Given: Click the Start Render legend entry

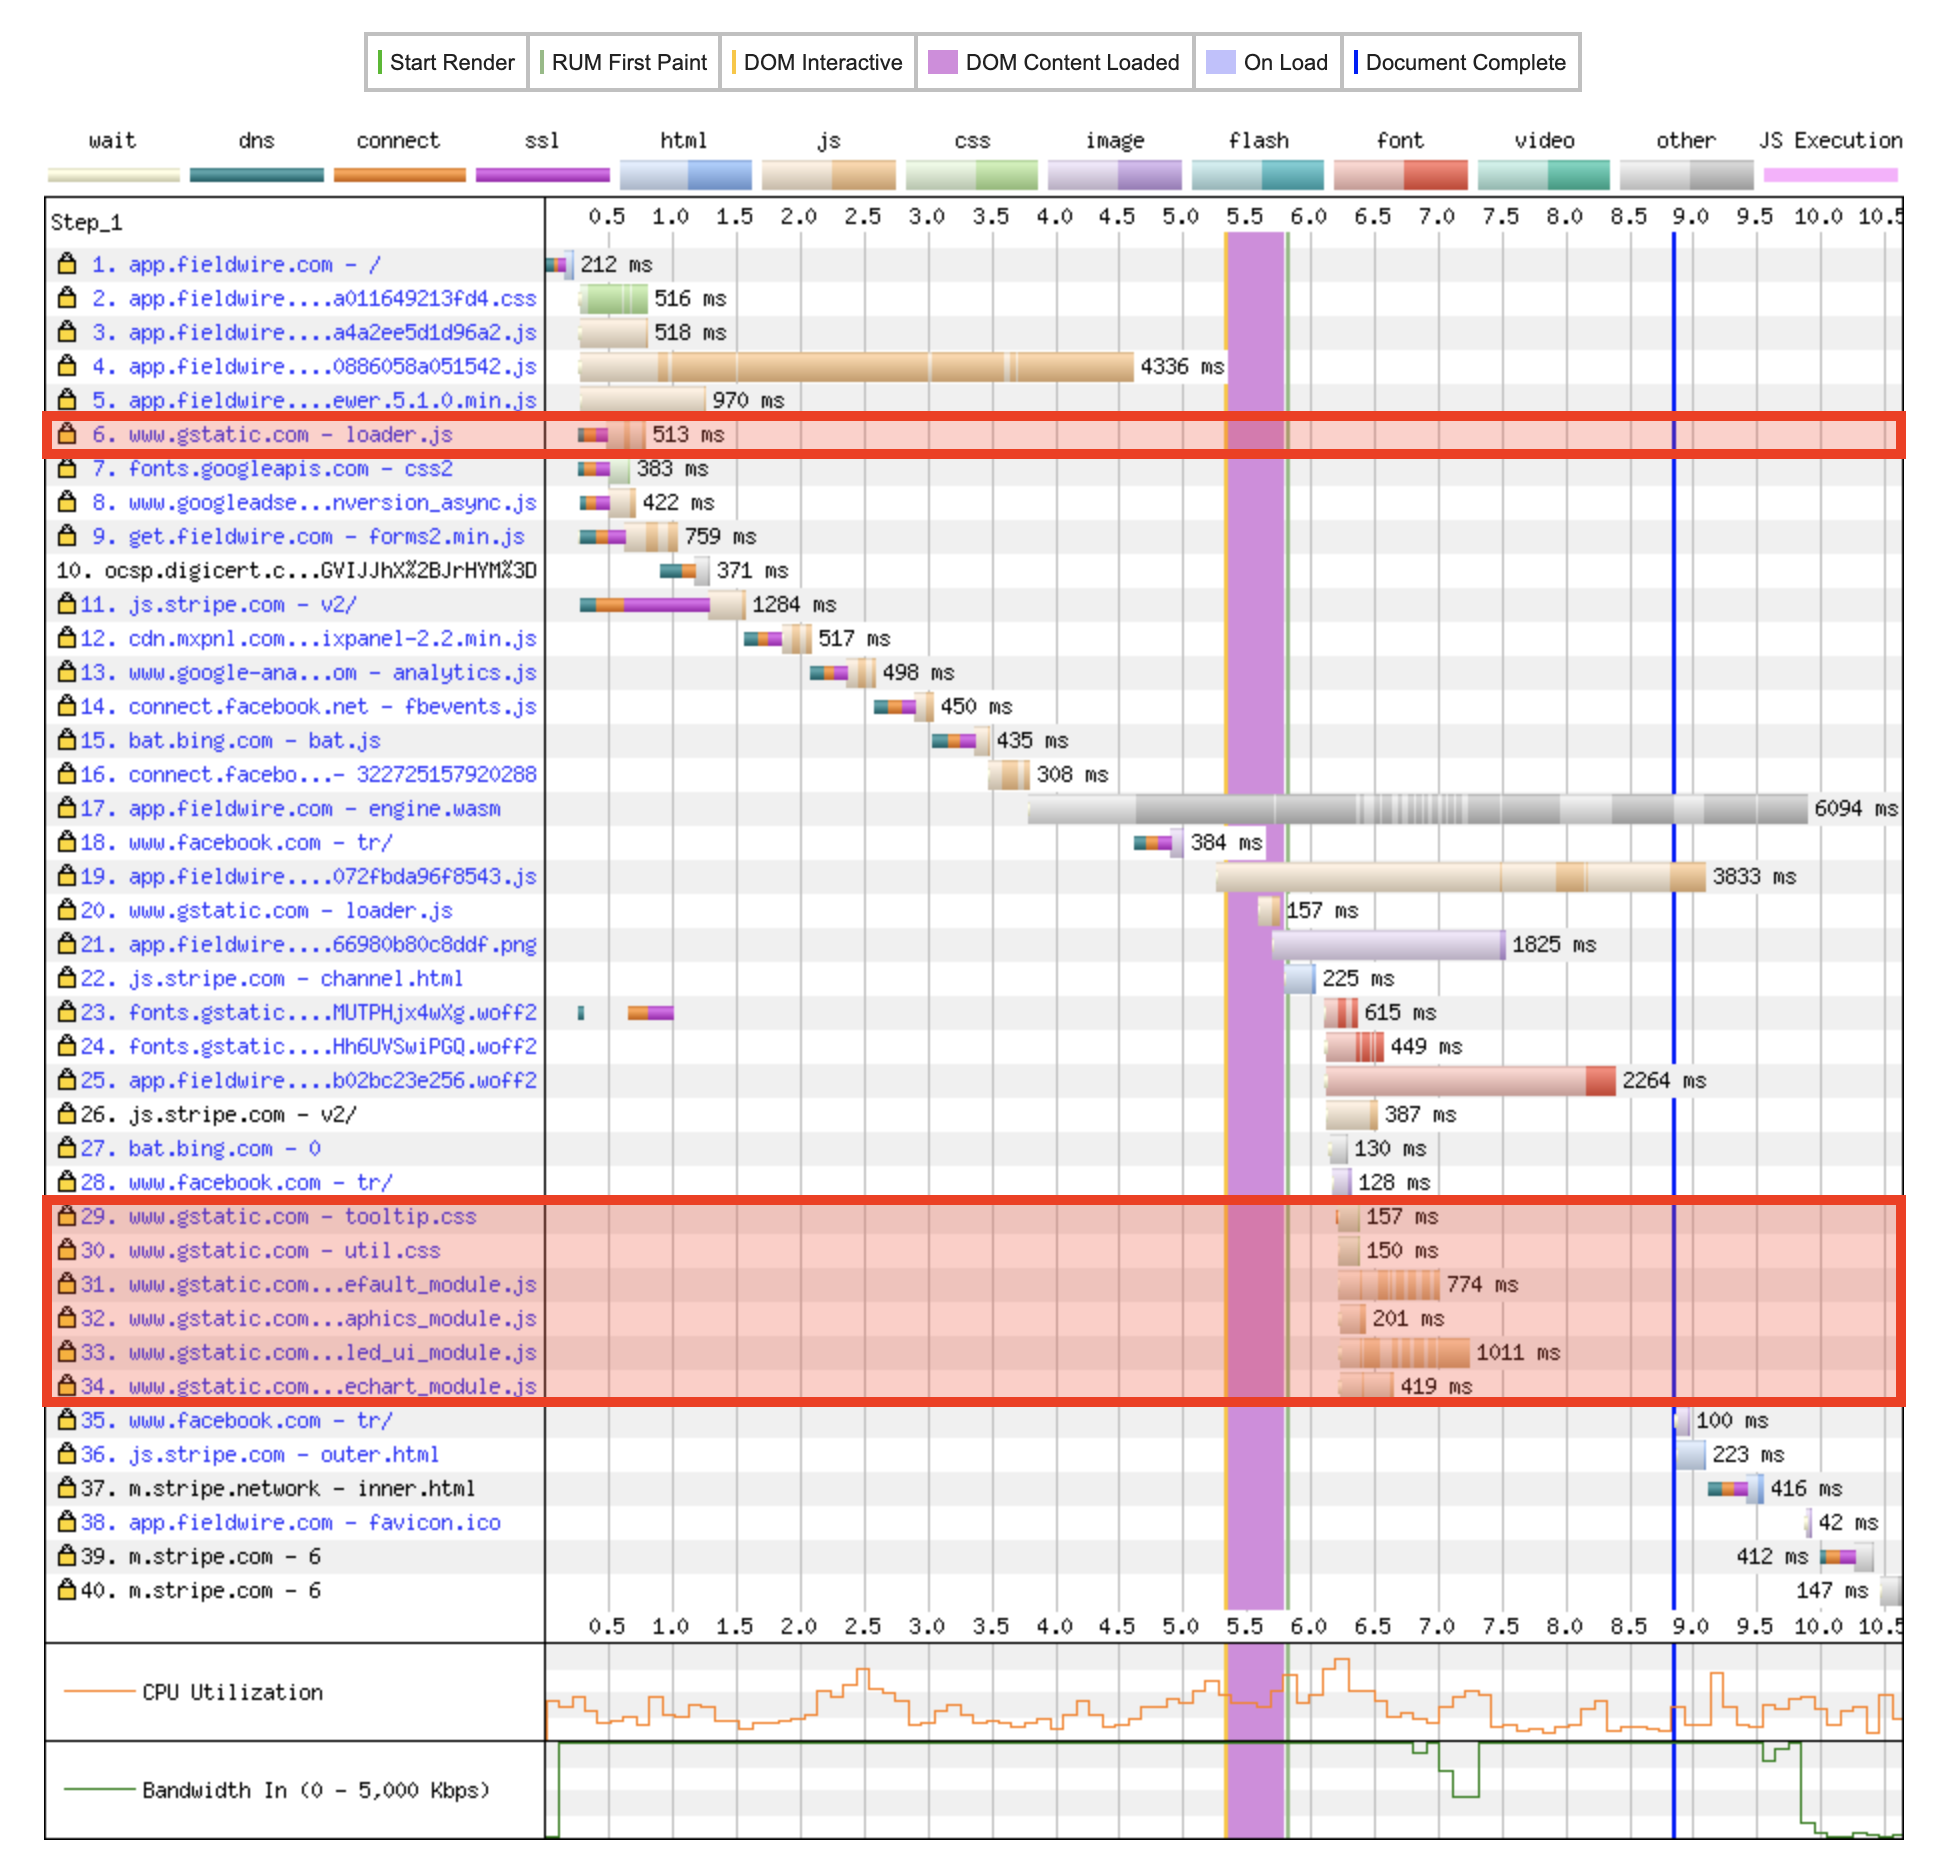Looking at the screenshot, I should (446, 62).
